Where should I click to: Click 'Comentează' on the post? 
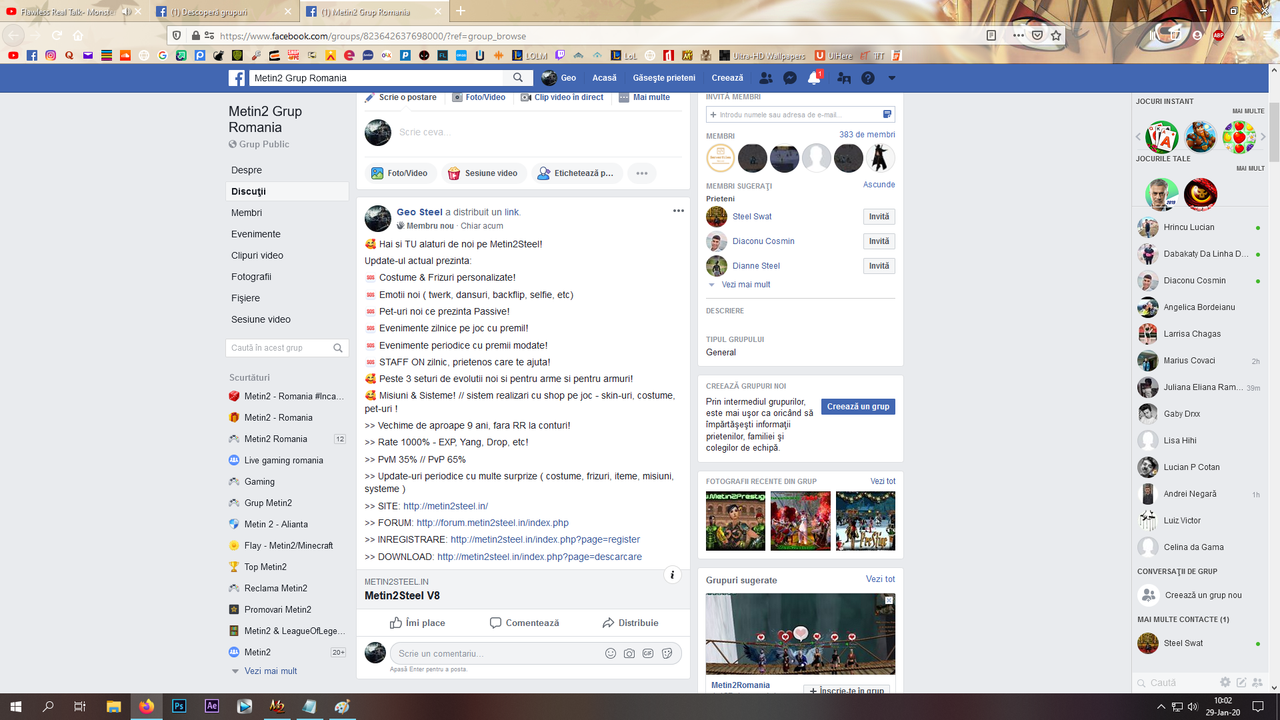(x=524, y=623)
